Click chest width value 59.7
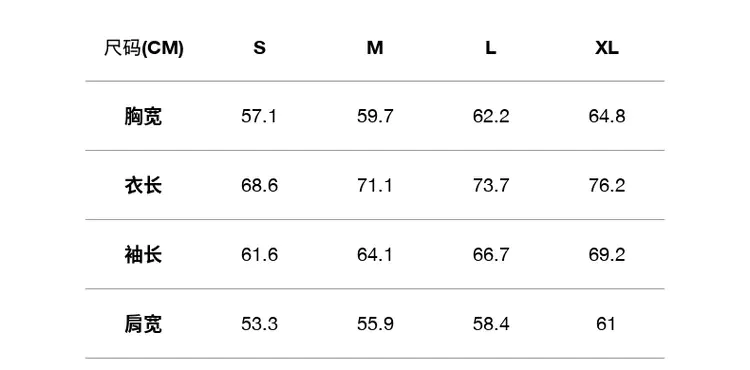750x370 pixels. [375, 116]
